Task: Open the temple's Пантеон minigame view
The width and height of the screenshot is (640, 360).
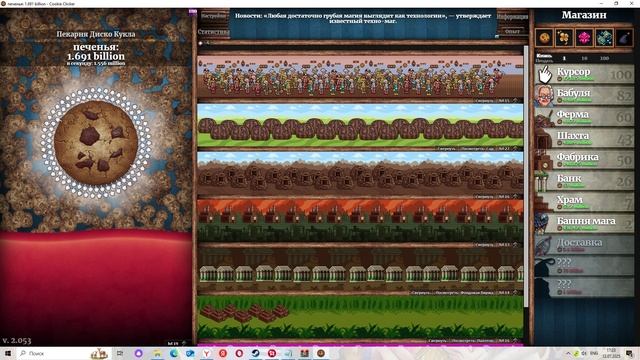Action: [x=473, y=340]
